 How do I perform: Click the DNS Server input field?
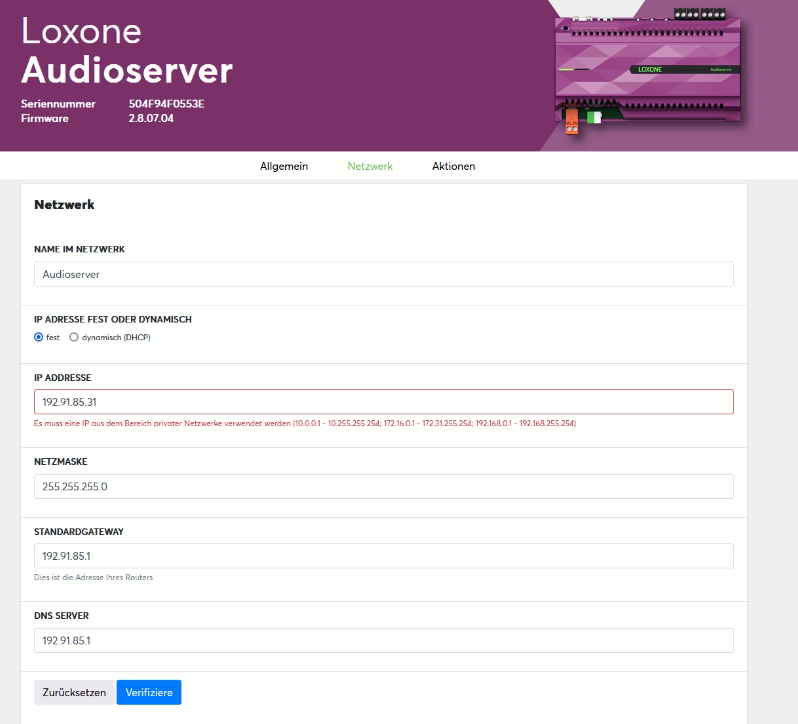384,641
